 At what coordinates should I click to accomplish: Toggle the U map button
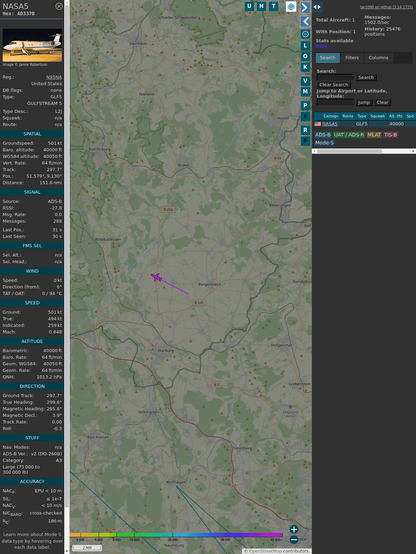tap(249, 6)
